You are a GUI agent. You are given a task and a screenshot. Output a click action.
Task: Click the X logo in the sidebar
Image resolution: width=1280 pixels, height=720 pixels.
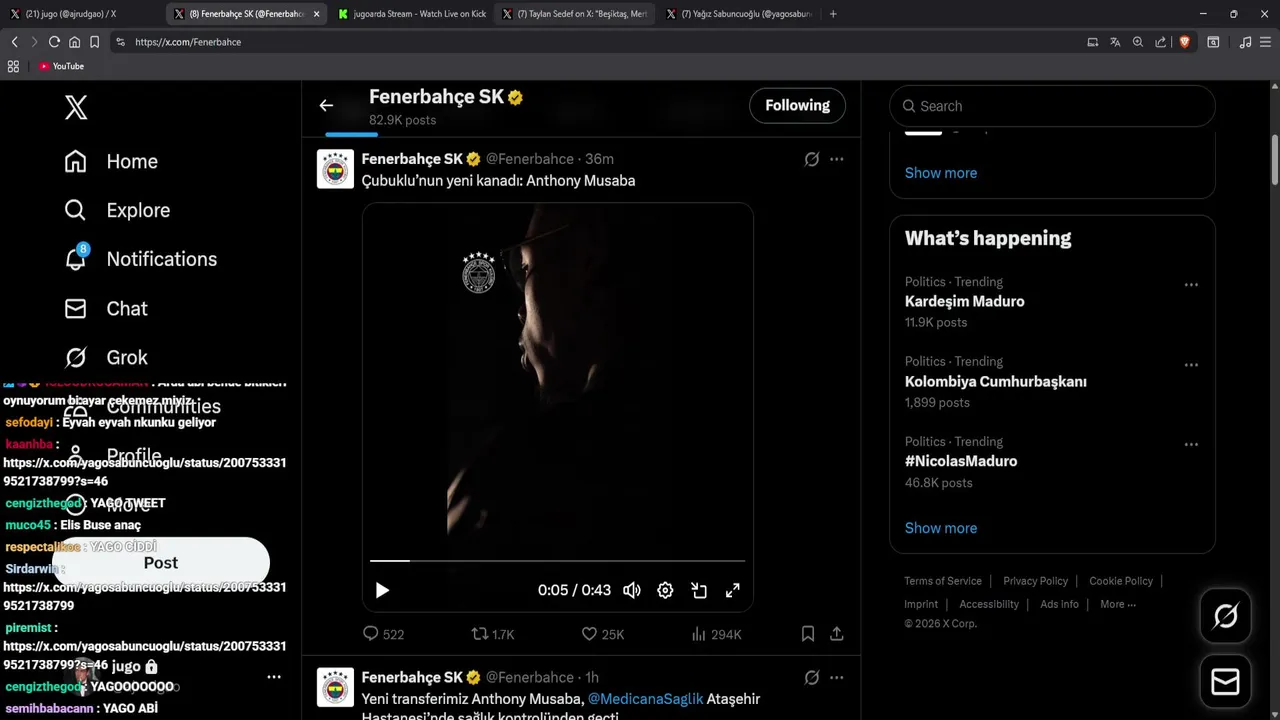[76, 107]
